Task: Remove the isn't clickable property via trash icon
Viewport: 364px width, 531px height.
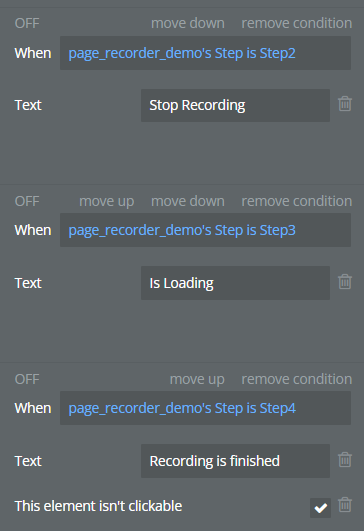Action: pyautogui.click(x=345, y=505)
